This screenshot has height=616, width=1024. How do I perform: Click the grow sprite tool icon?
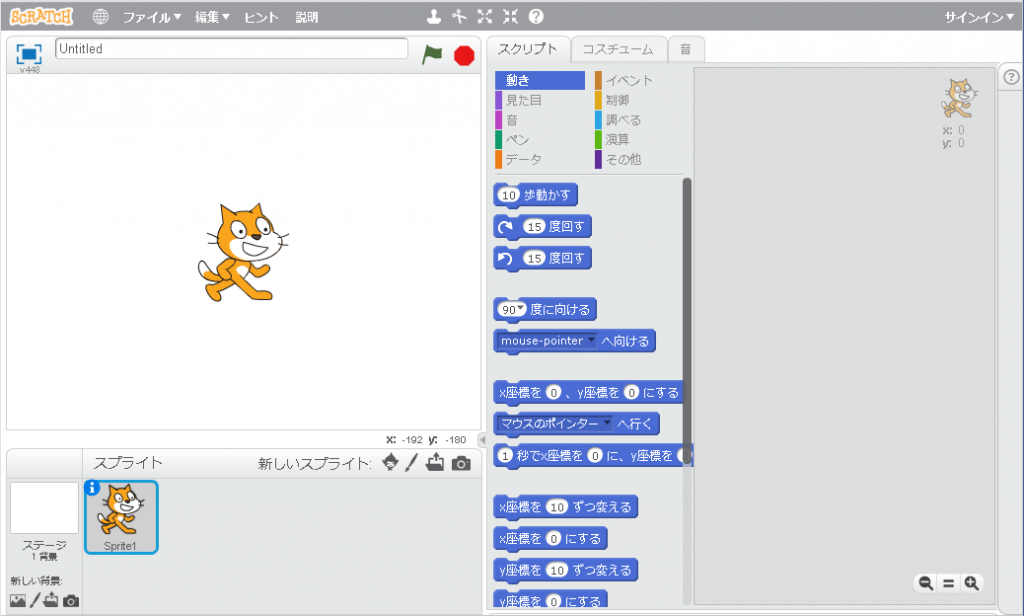(x=485, y=17)
